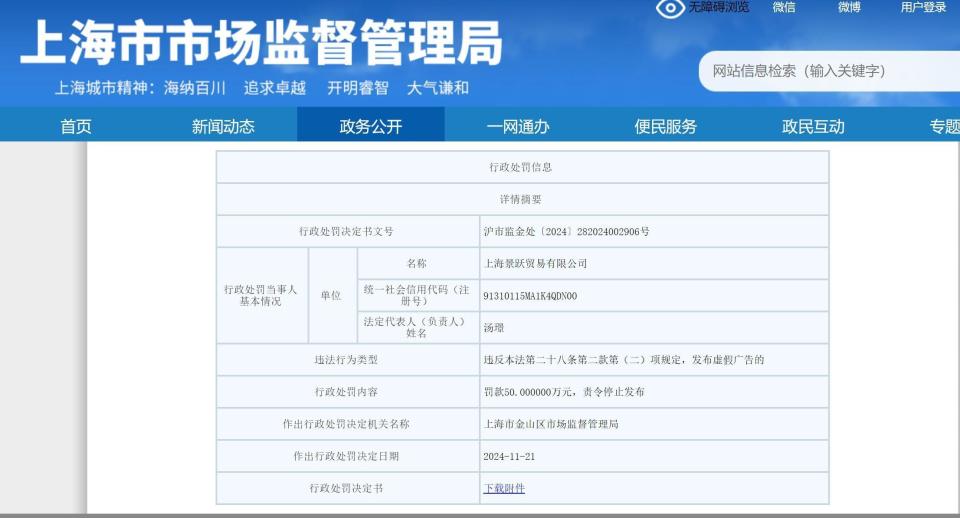Click the 名称 label cell

click(x=417, y=263)
